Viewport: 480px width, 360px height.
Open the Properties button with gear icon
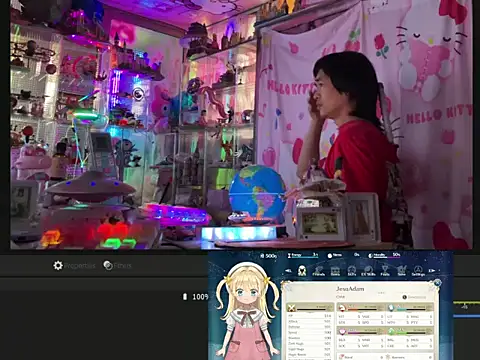pyautogui.click(x=74, y=266)
